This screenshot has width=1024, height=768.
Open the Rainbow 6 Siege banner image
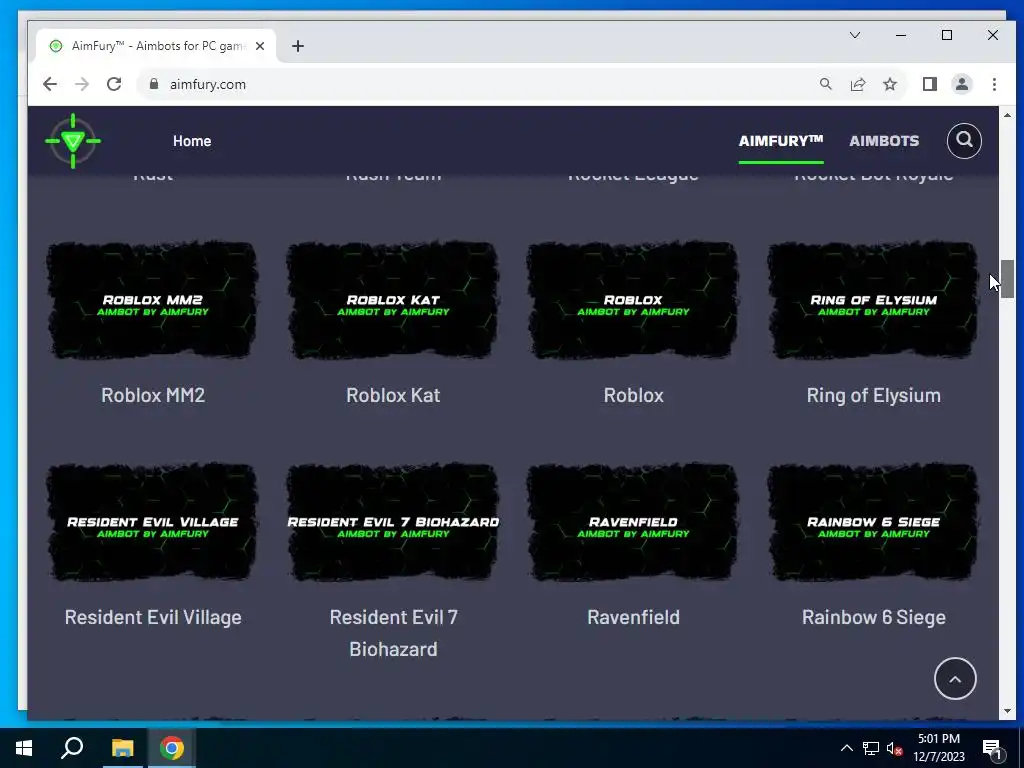point(874,522)
